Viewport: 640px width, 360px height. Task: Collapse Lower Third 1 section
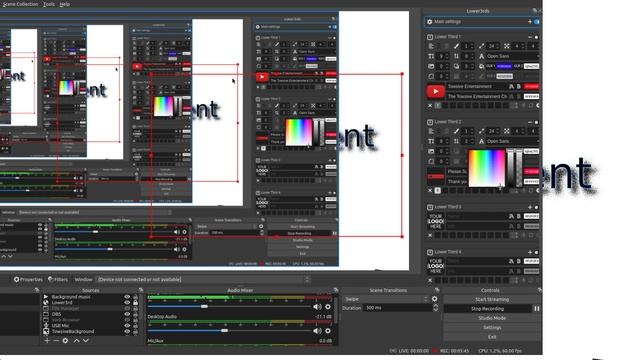[x=530, y=37]
